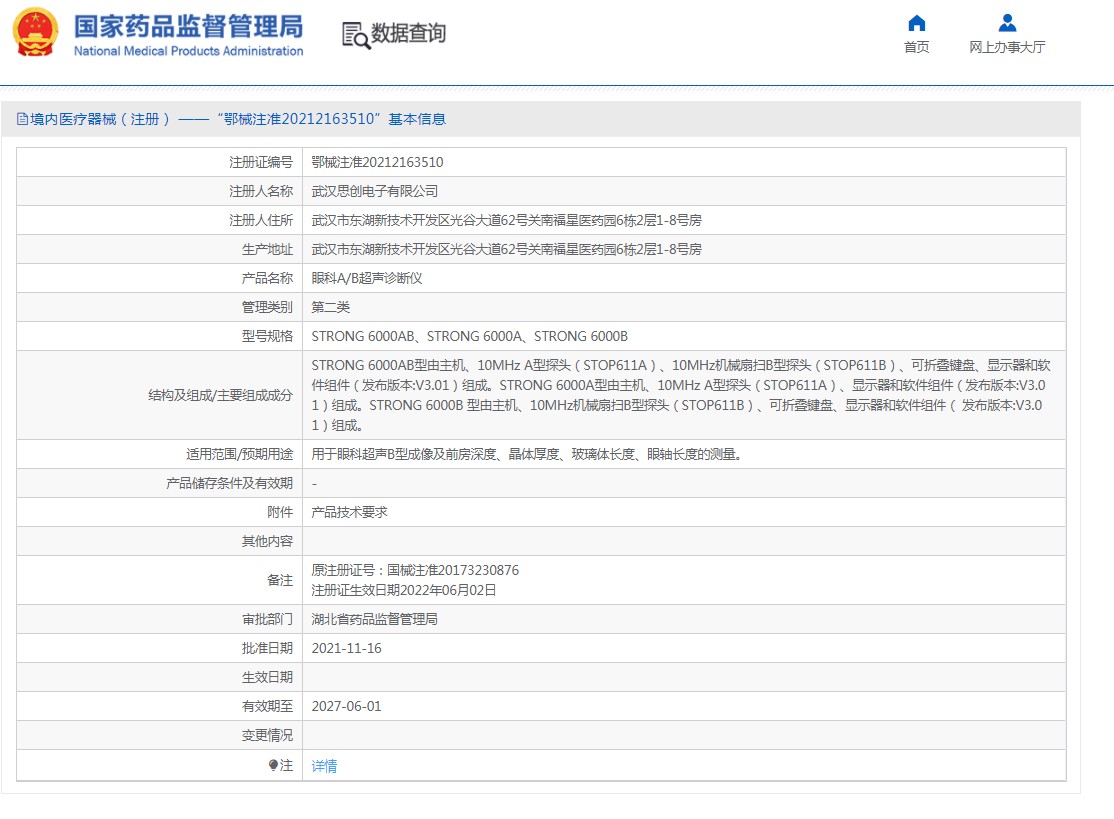This screenshot has height=819, width=1114.
Task: Click the 型号规格 row label
Action: pos(267,336)
